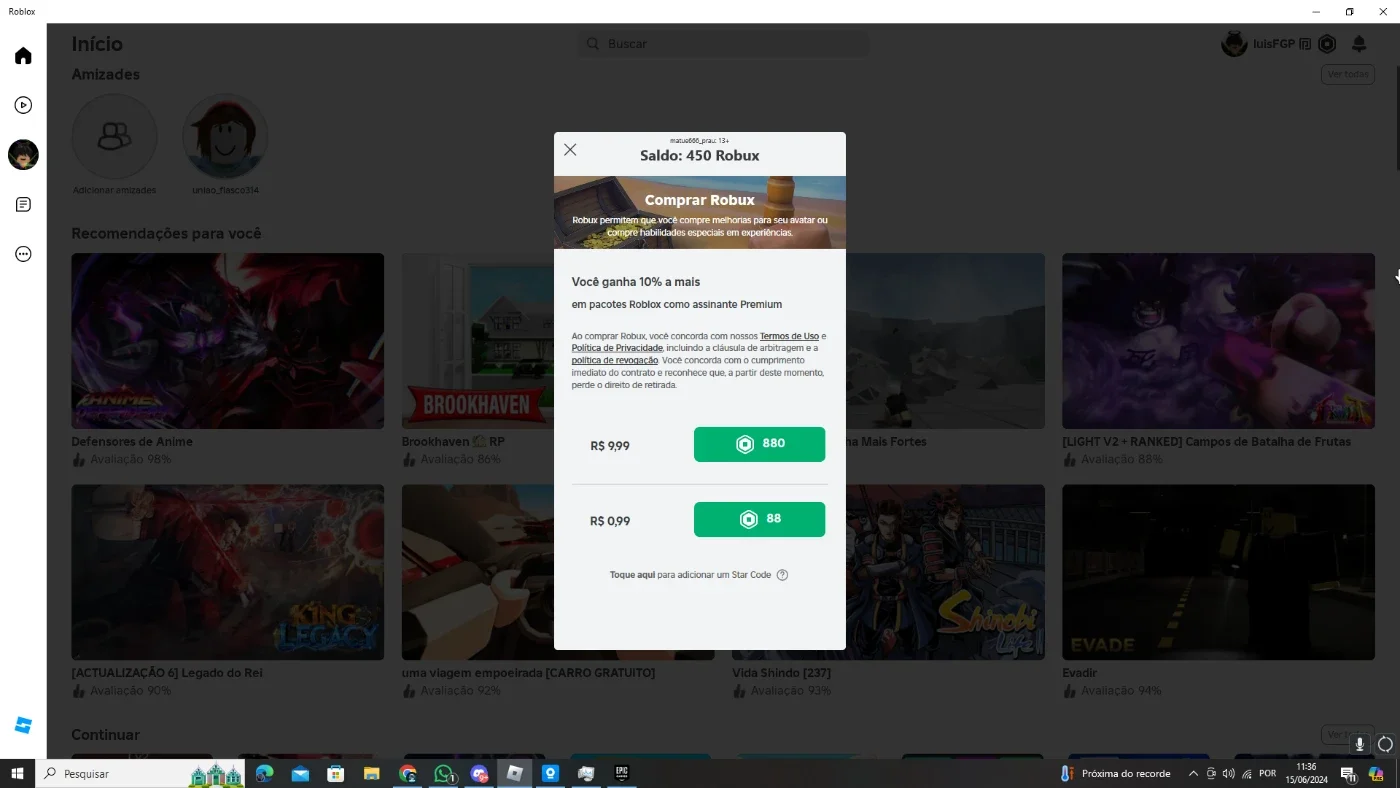
Task: Open the Mail app from taskbar
Action: point(300,774)
